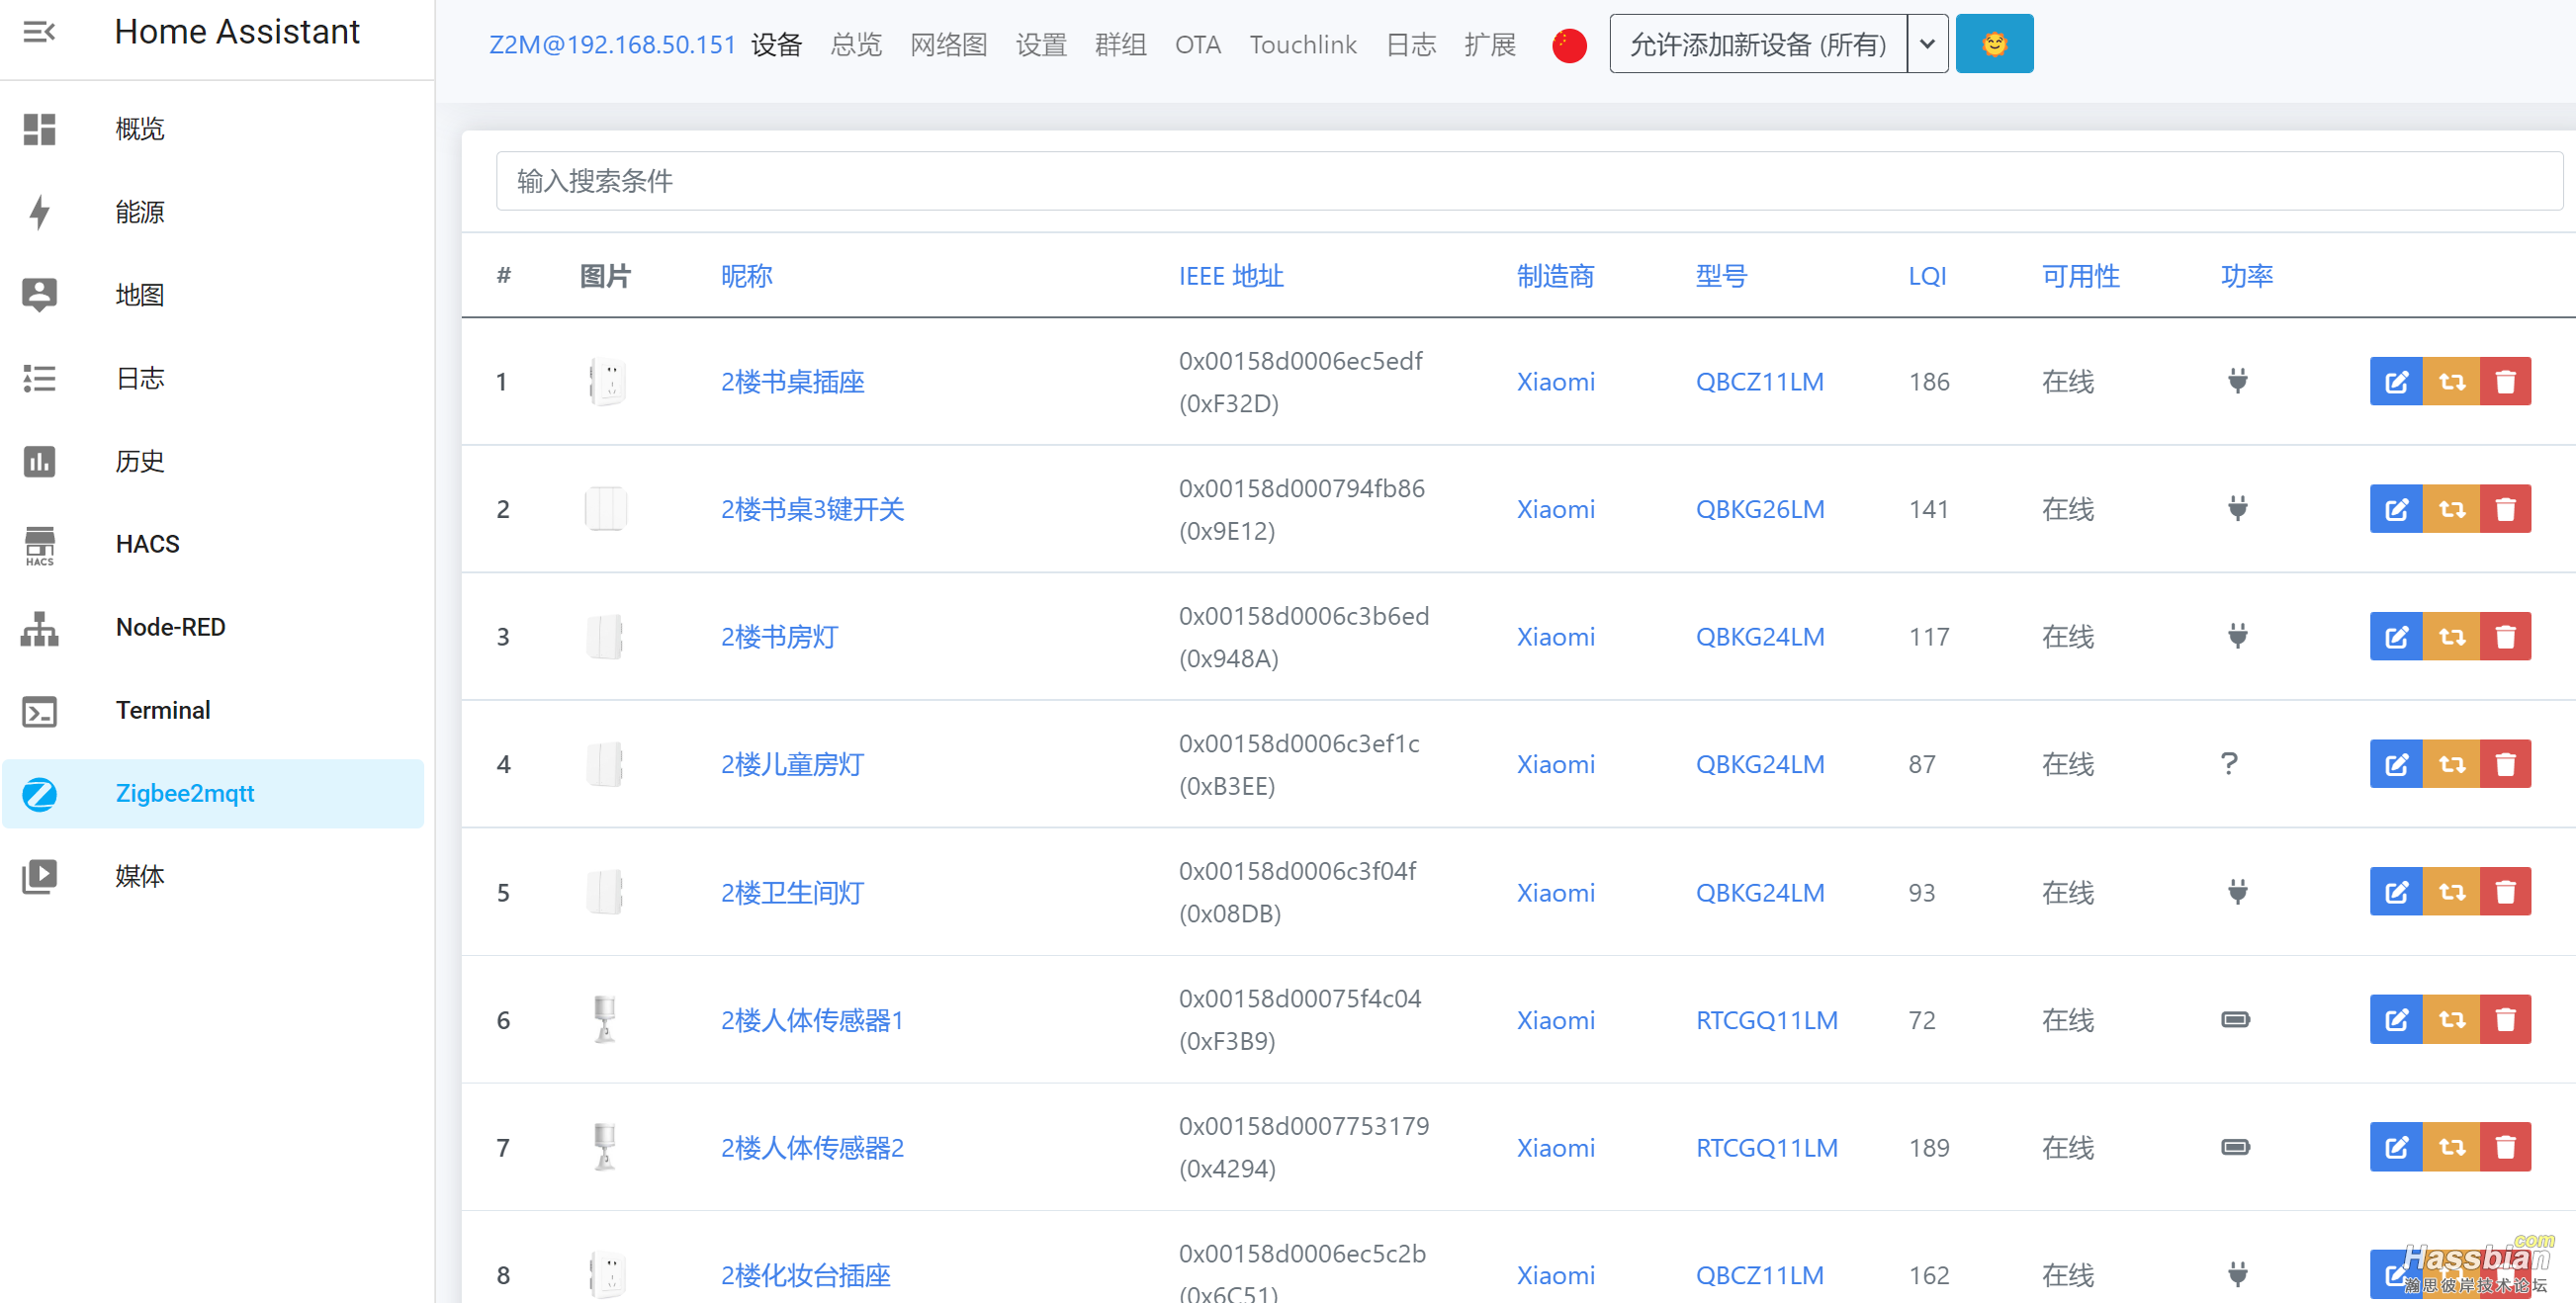Reconfigure the 2楼人体传感器1 device

[2451, 1019]
